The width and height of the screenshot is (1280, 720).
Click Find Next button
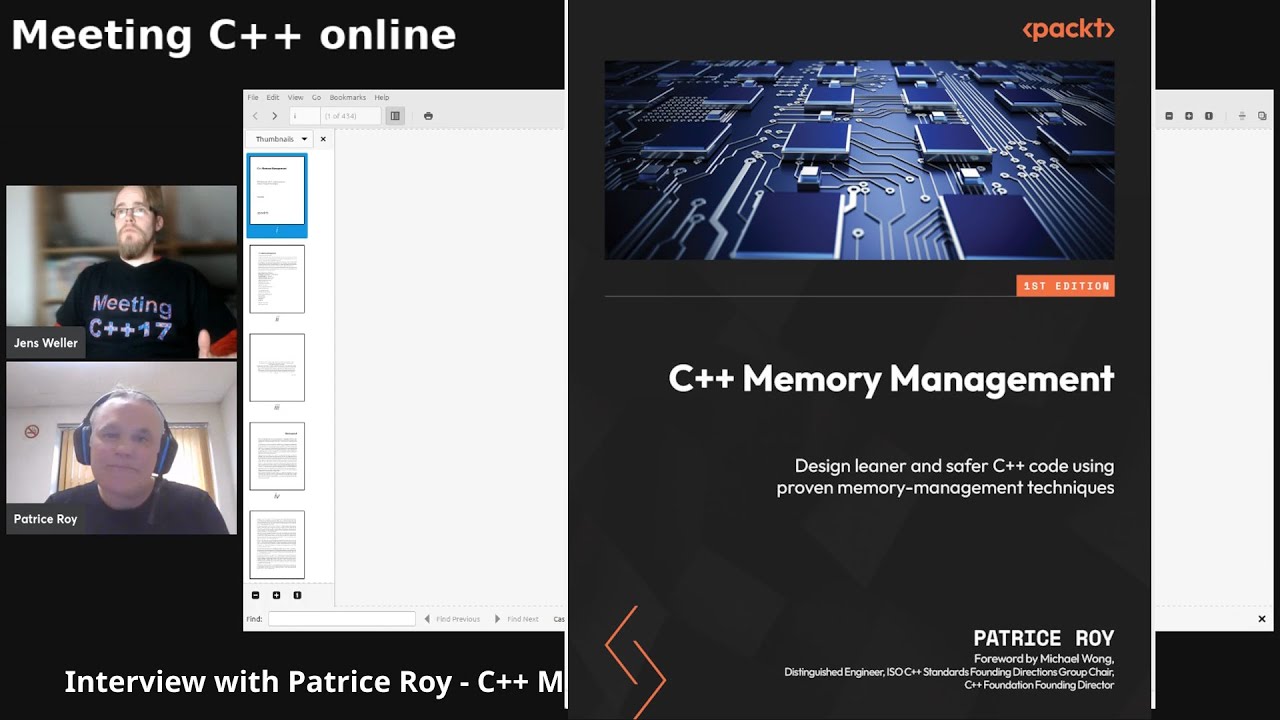coord(517,619)
